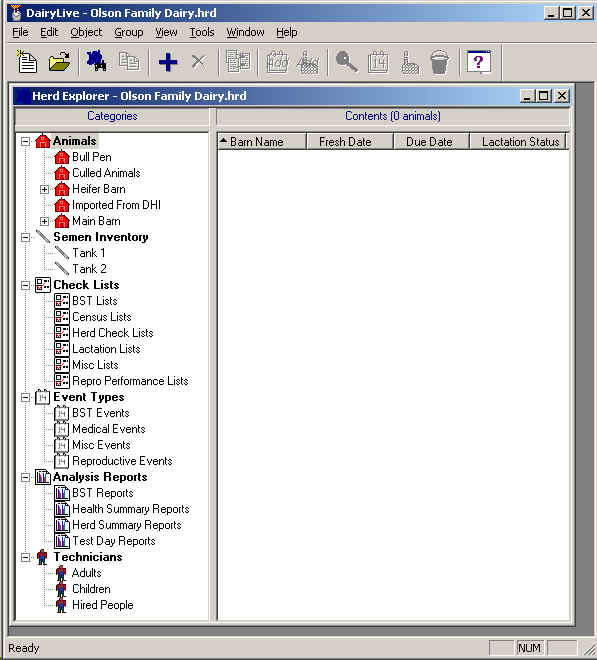
Task: Click the blue cow toolbar icon
Action: [96, 62]
